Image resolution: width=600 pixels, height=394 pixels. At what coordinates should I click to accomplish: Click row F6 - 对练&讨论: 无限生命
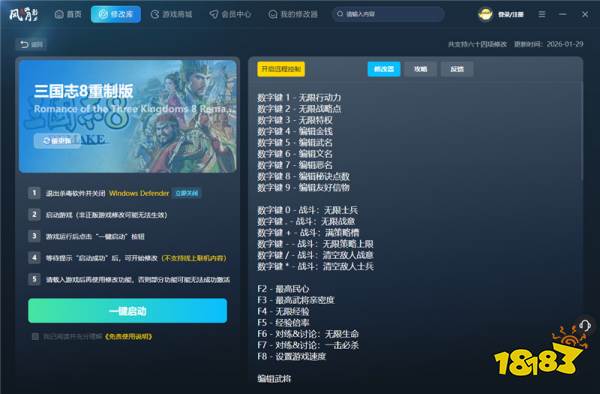point(308,334)
